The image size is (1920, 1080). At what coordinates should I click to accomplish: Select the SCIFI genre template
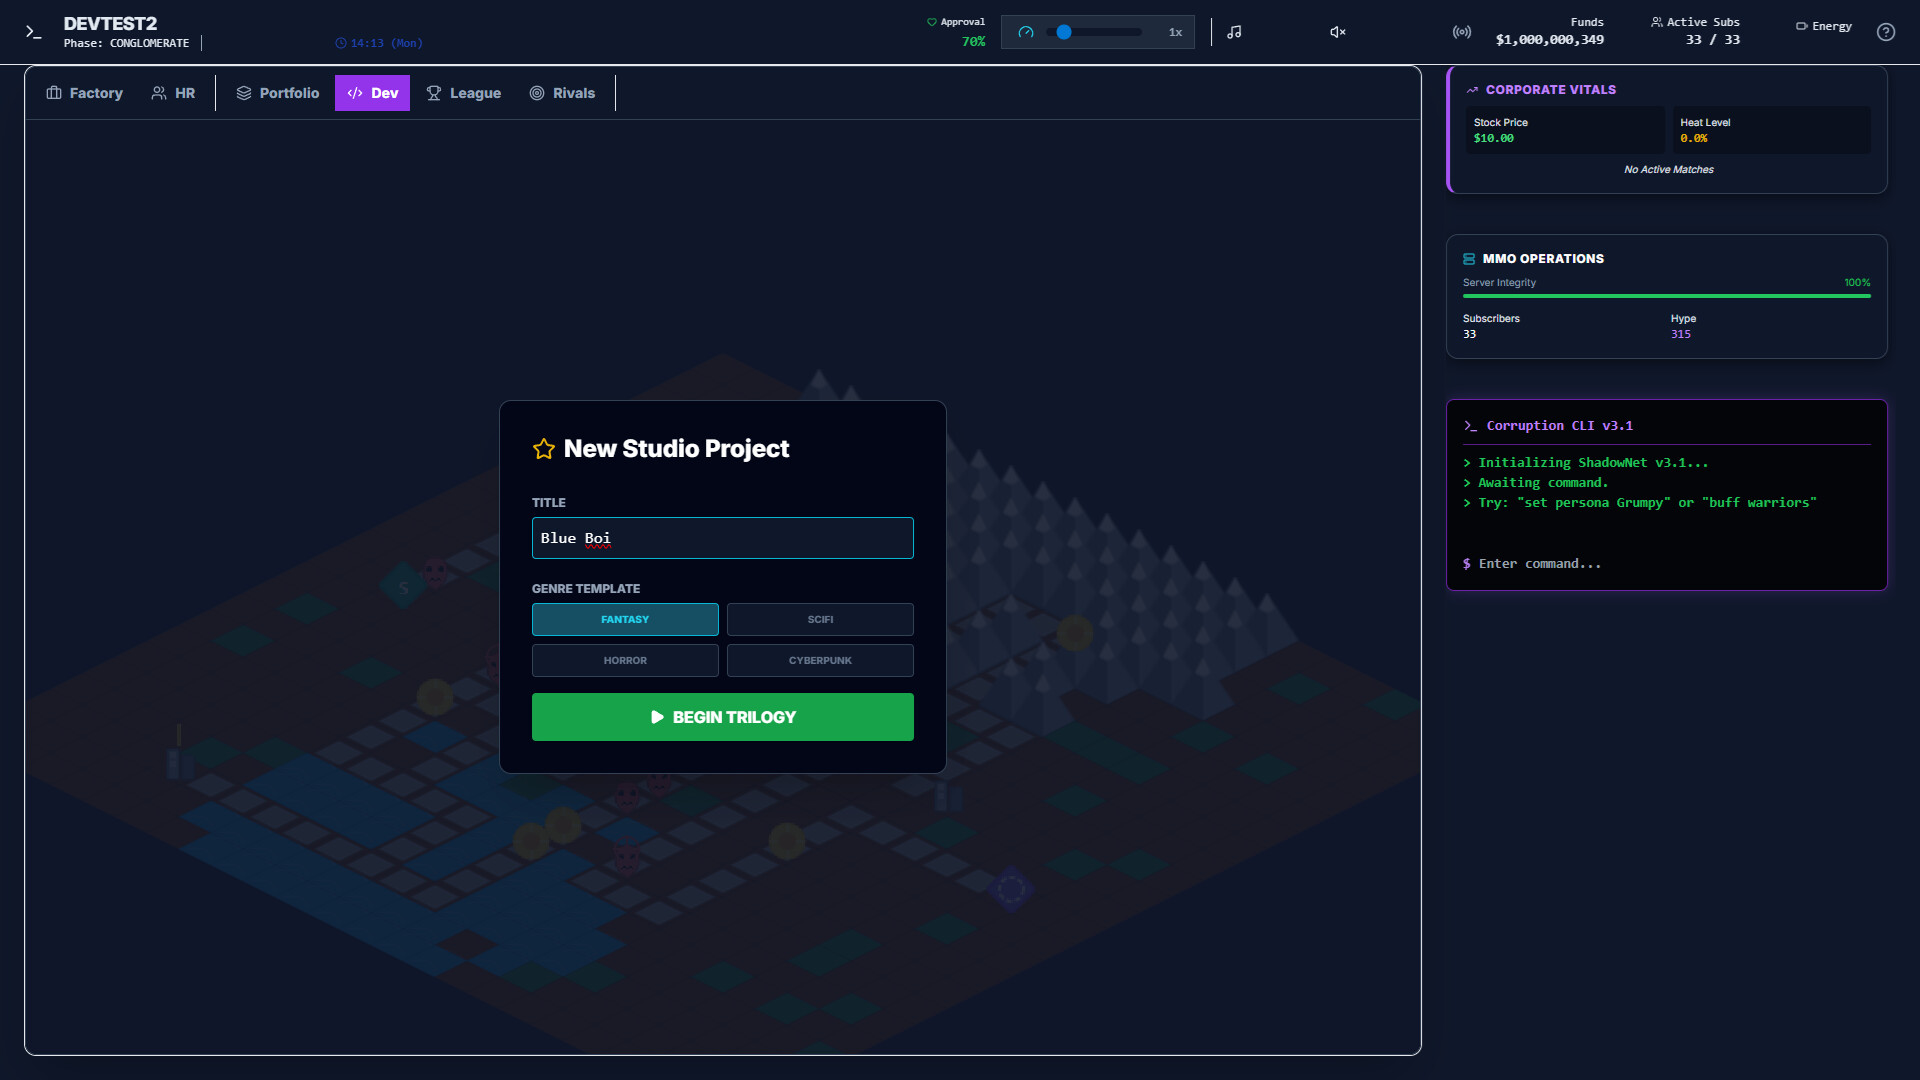(820, 619)
